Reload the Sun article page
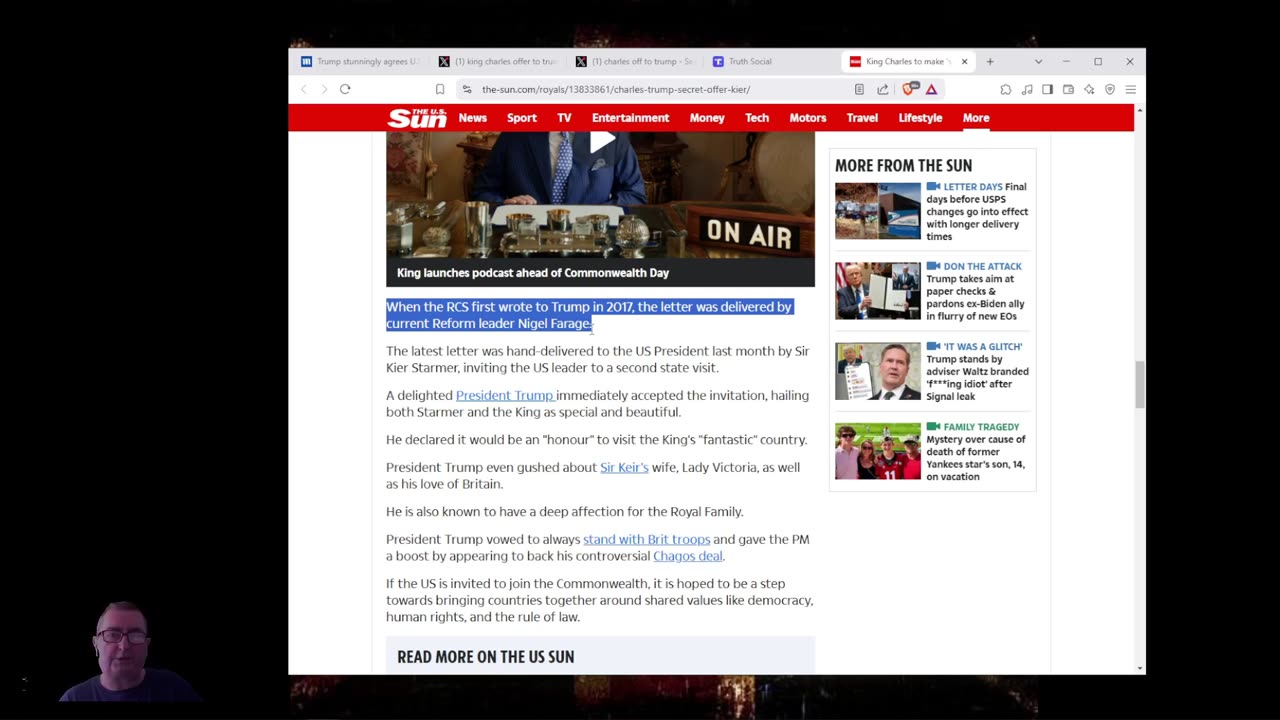 point(345,89)
